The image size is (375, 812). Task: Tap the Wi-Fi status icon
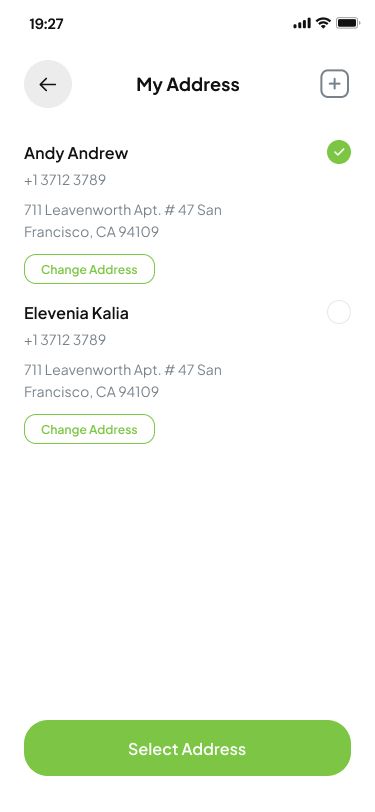click(323, 23)
